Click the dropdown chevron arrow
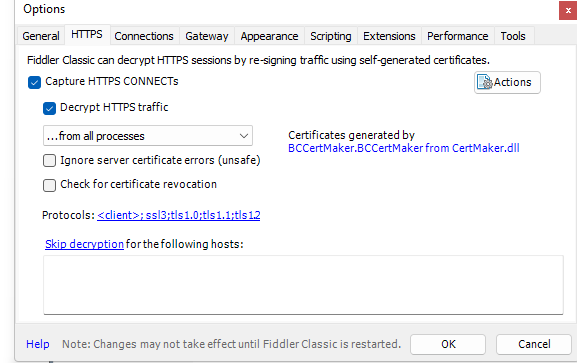The height and width of the screenshot is (363, 577). tap(244, 136)
